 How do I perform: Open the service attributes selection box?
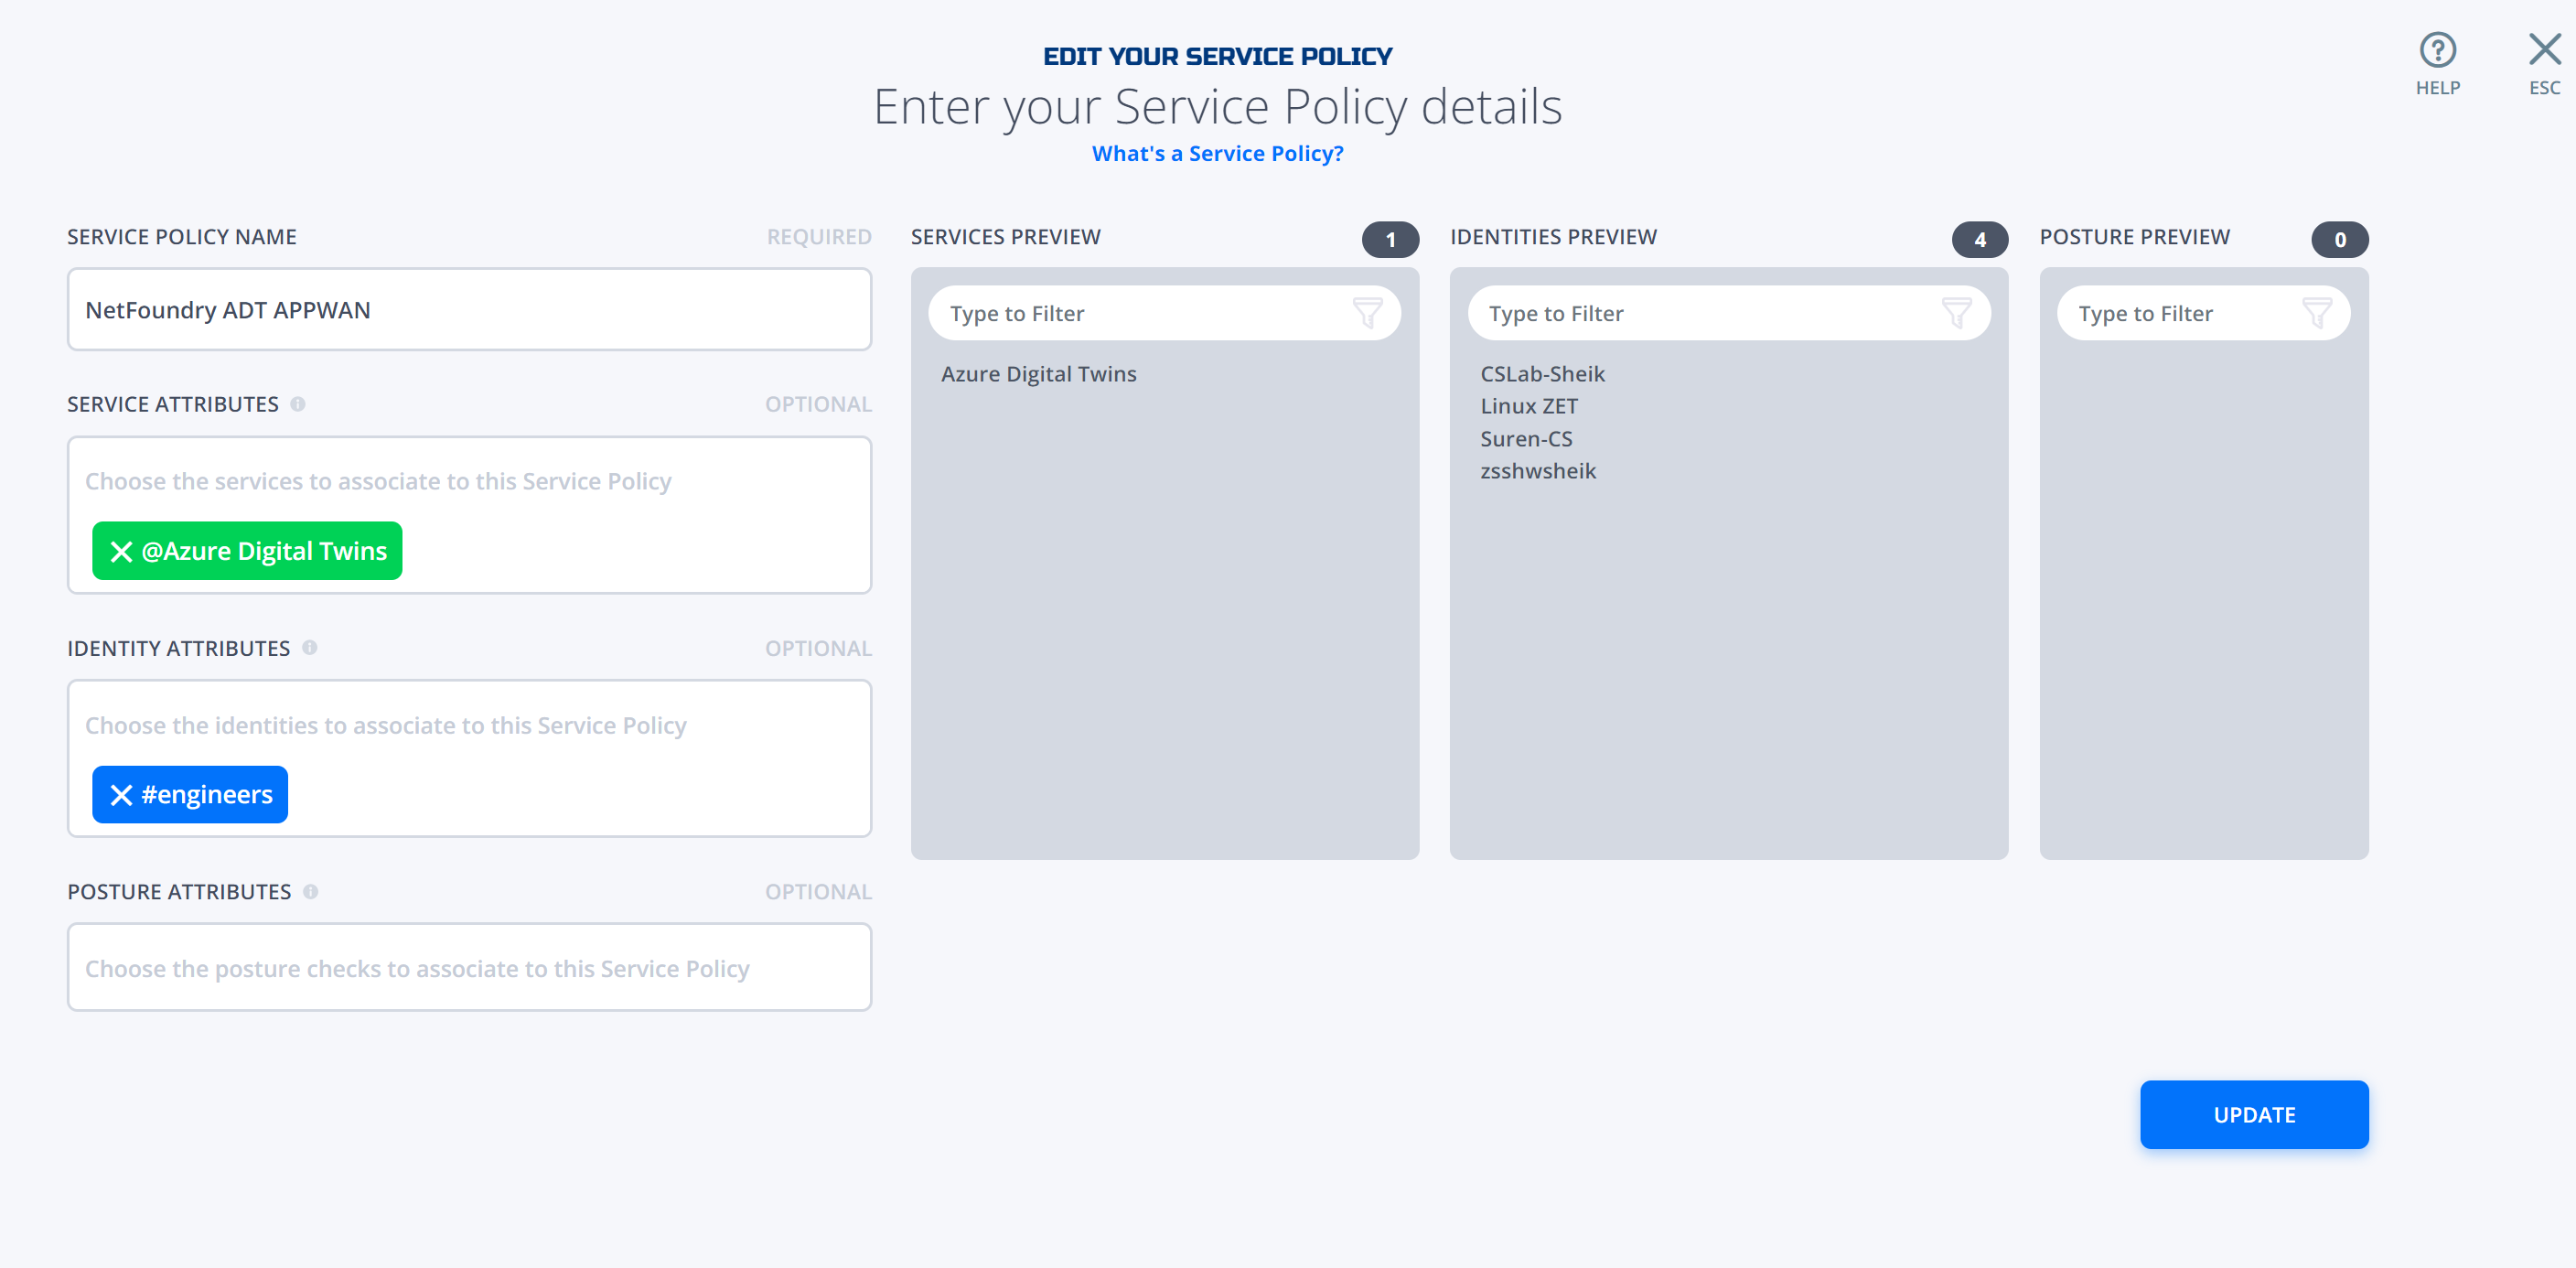tap(469, 515)
